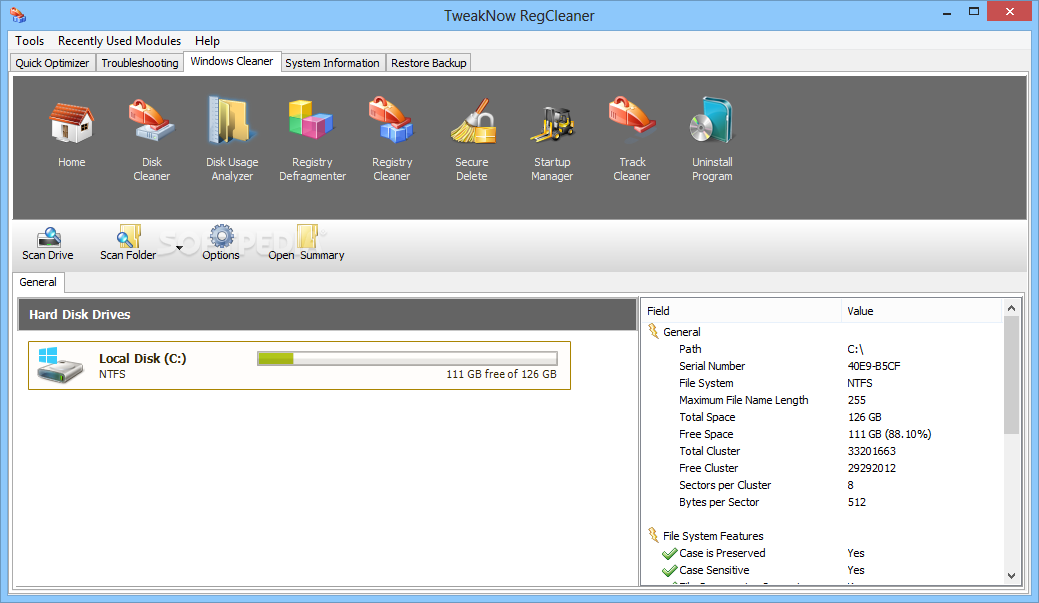Image resolution: width=1039 pixels, height=603 pixels.
Task: Select the Bytes per Sector row
Action: (x=822, y=502)
